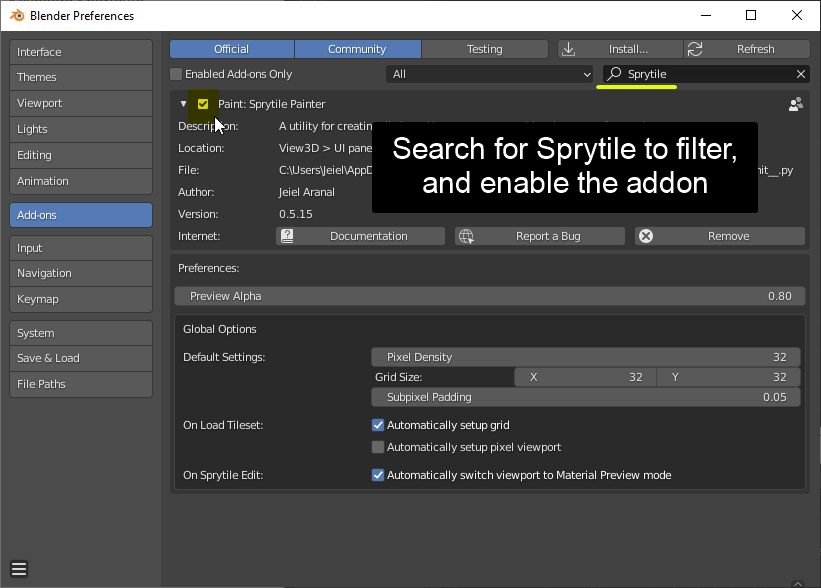Go to Lights preferences
821x588 pixels.
(x=81, y=129)
